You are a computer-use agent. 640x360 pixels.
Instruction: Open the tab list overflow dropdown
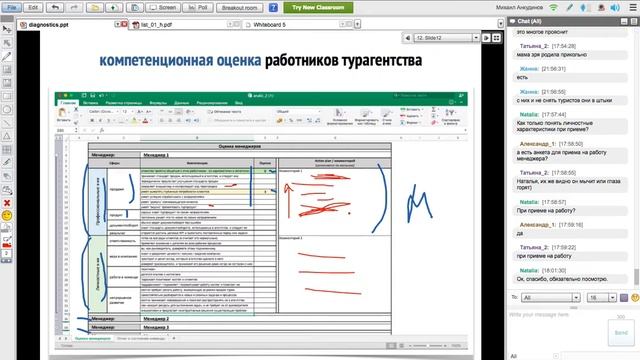pos(358,24)
